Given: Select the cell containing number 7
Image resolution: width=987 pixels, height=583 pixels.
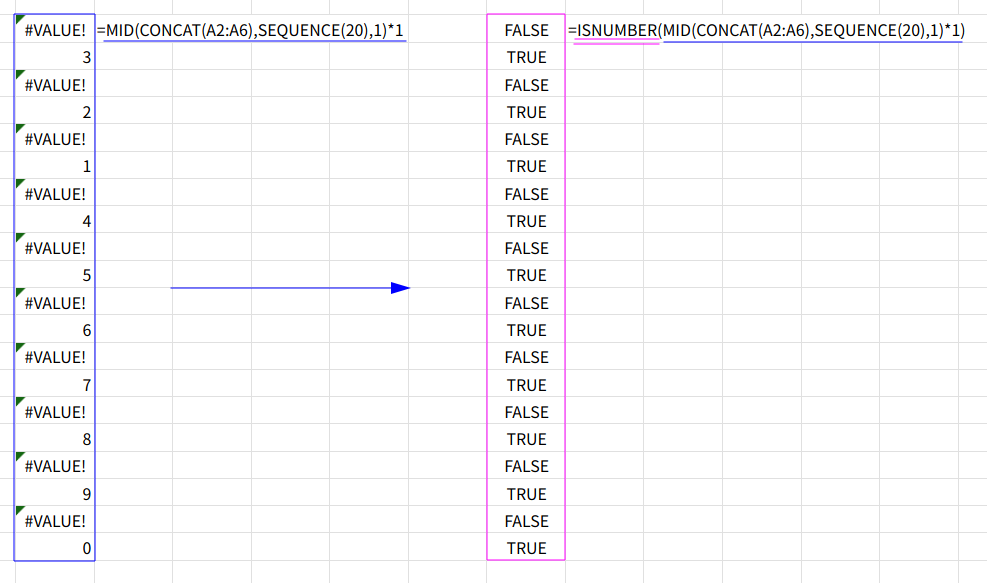Looking at the screenshot, I should [x=55, y=385].
